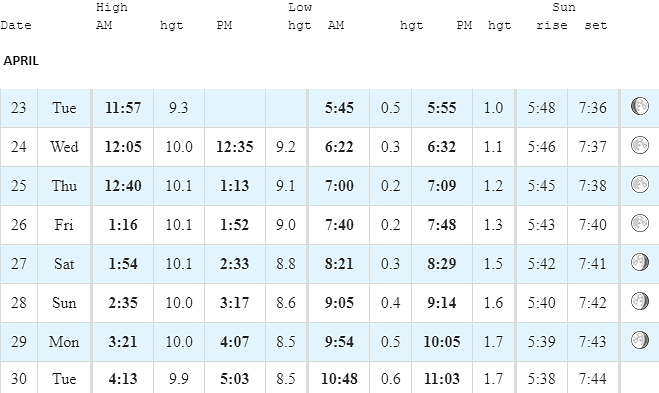
Task: Click the 11:57 AM high tide cell
Action: [x=123, y=108]
